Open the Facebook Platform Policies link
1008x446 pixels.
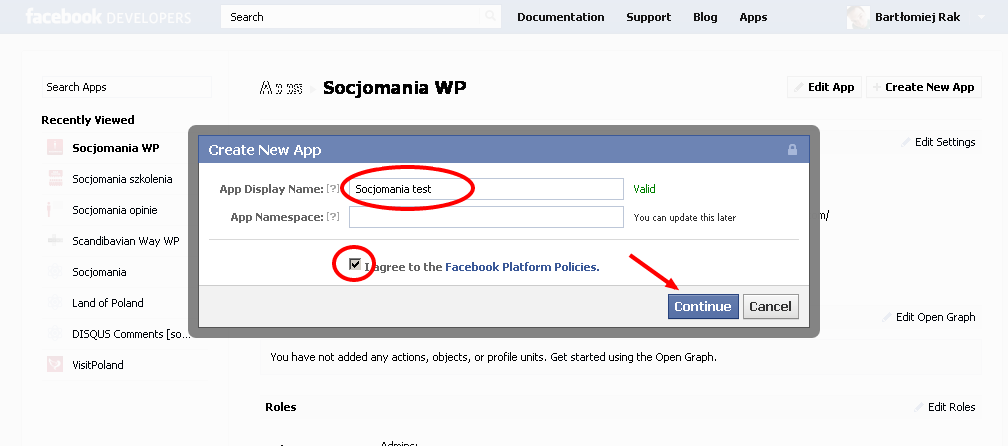tap(522, 267)
